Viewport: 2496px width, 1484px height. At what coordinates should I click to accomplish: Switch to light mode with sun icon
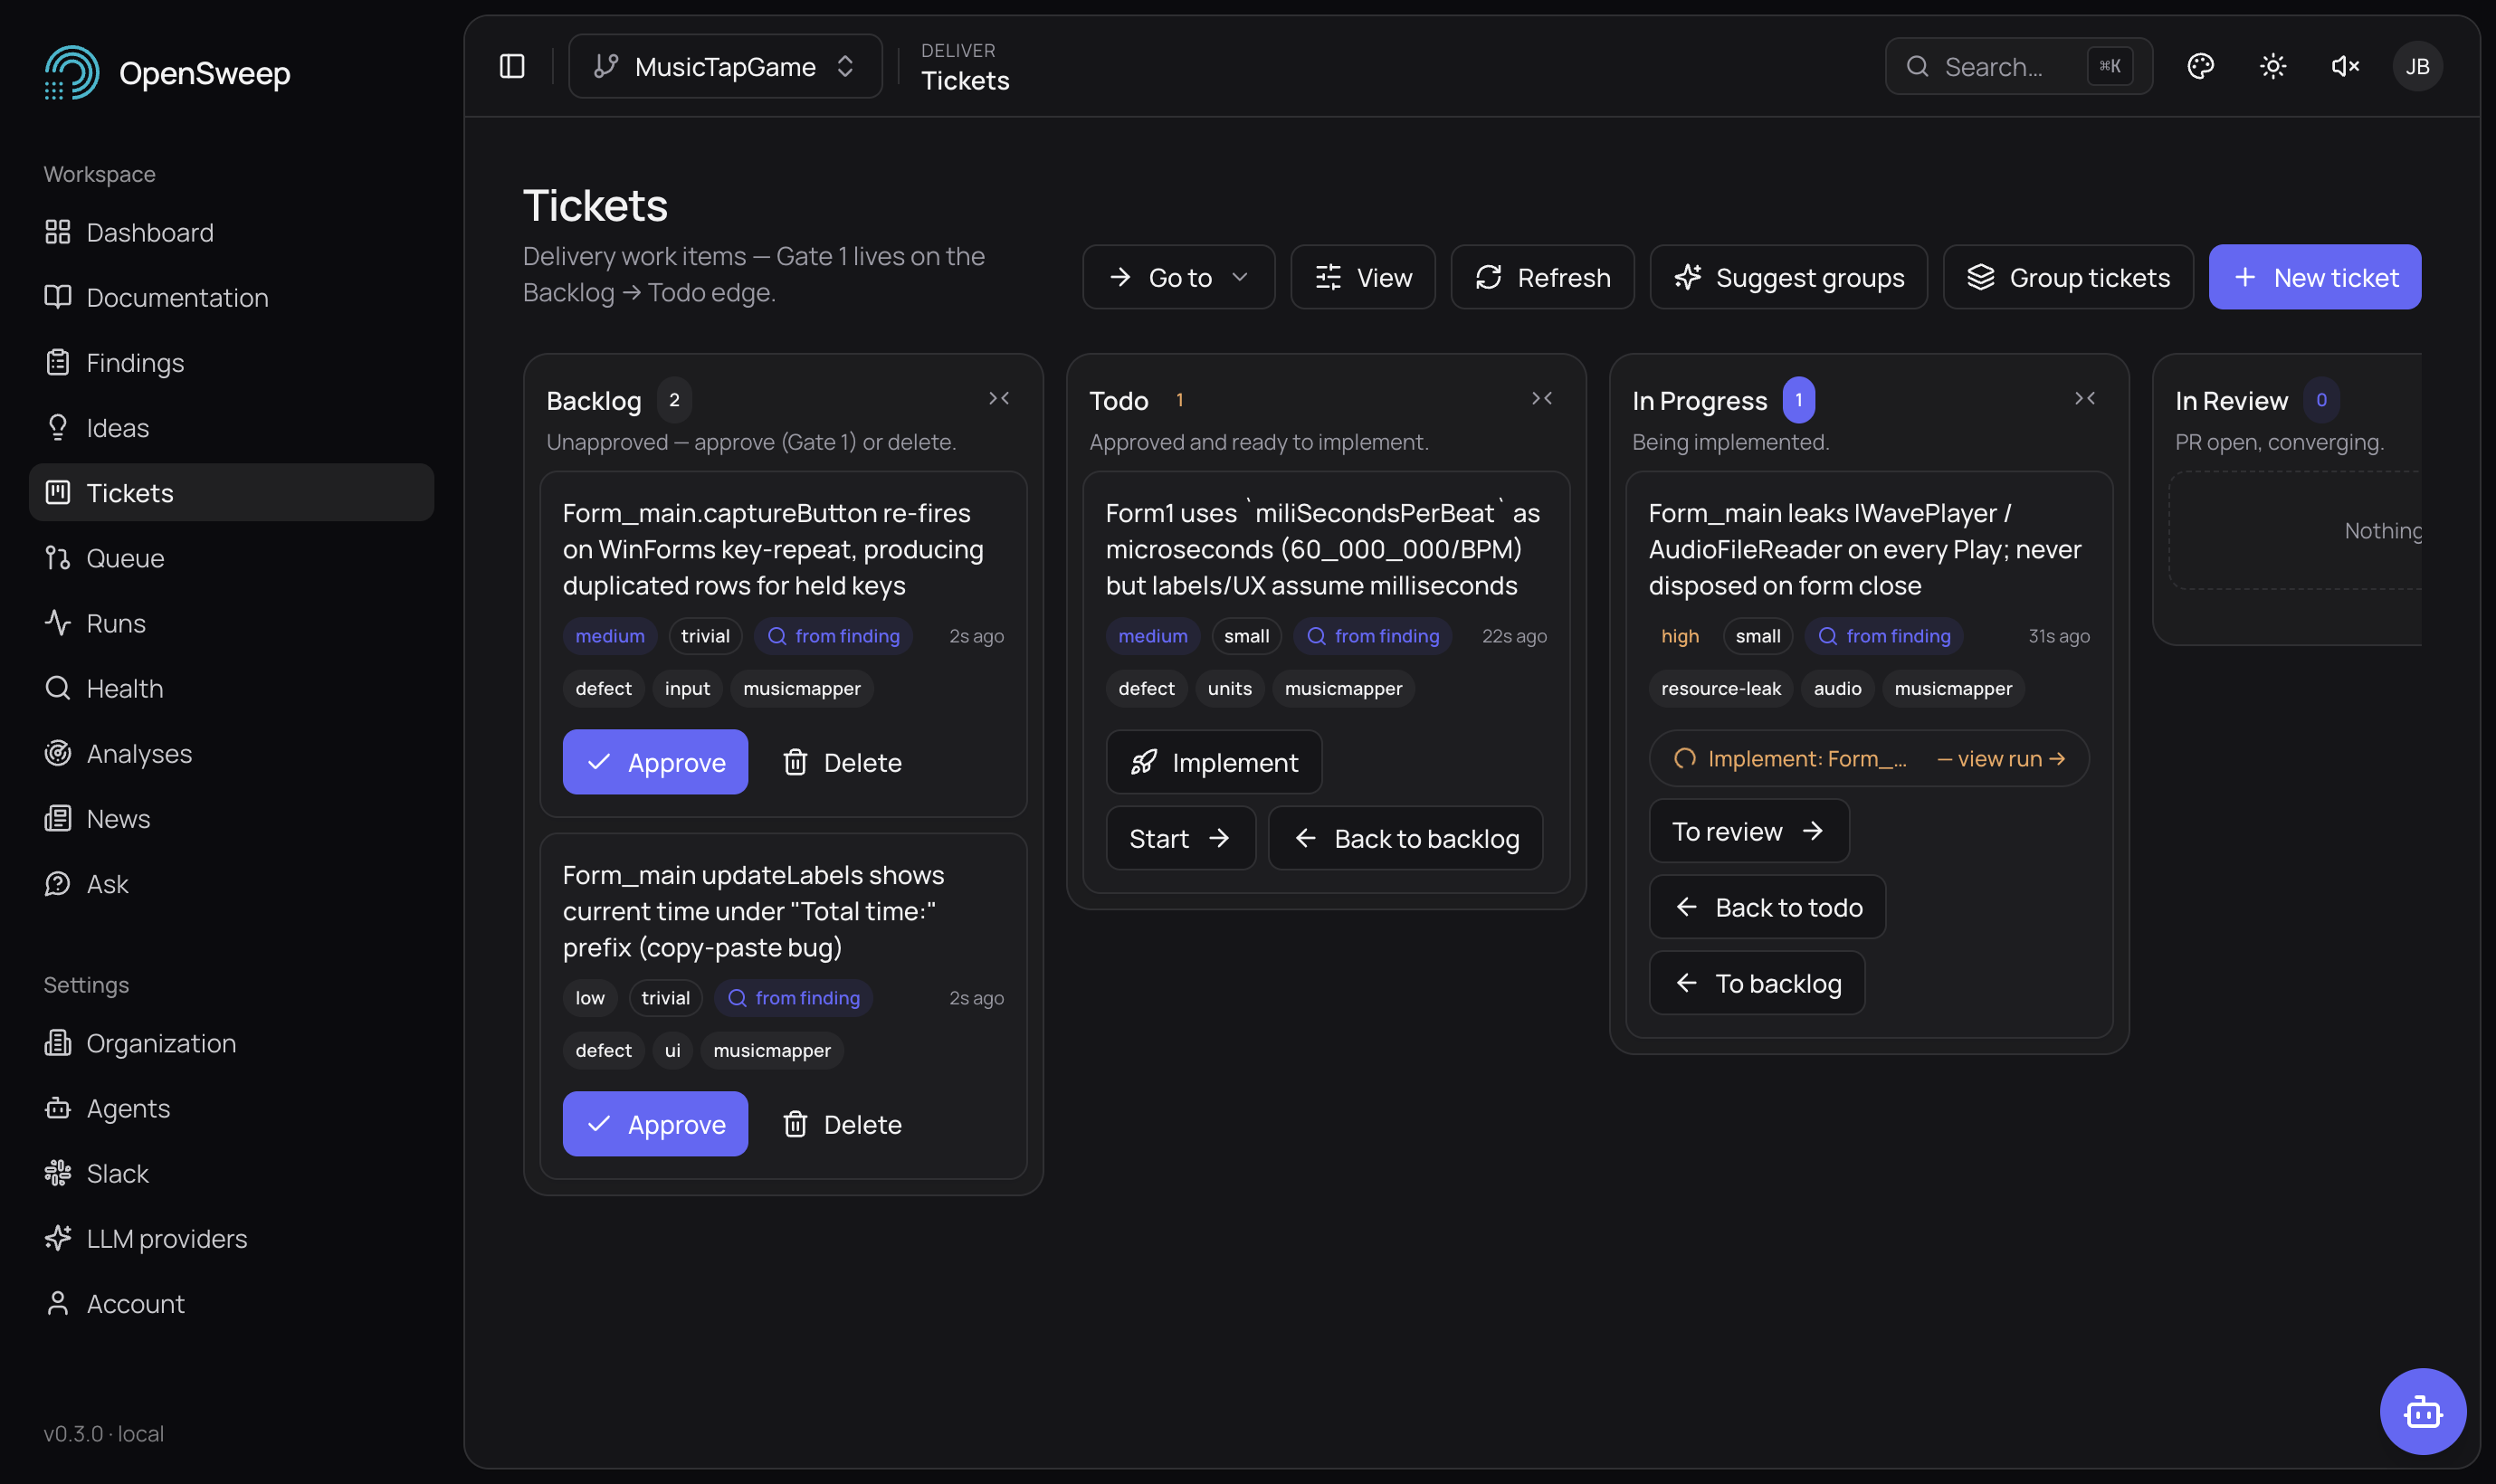tap(2273, 66)
